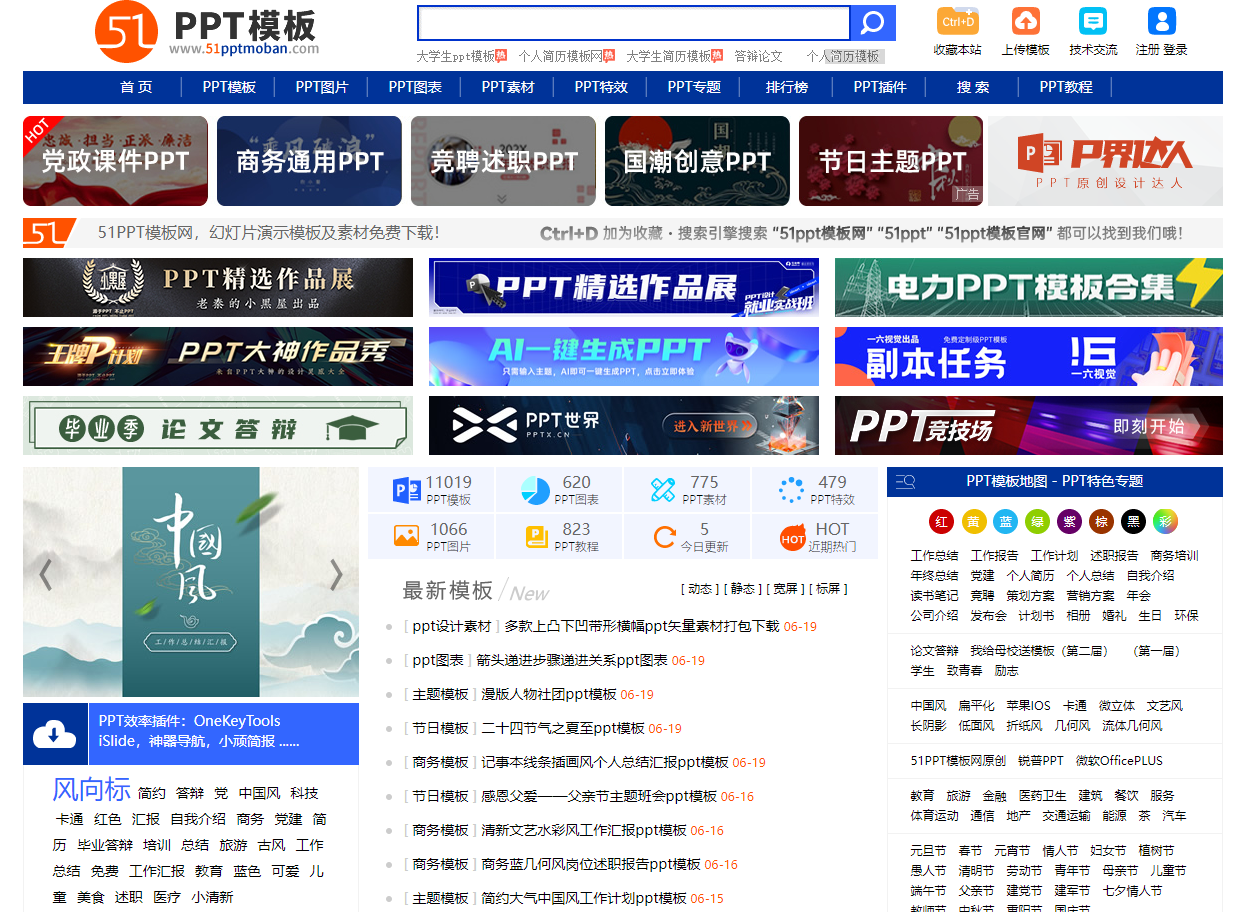Click the Ctrl+D bookmark site icon
This screenshot has width=1237, height=912.
pos(957,21)
